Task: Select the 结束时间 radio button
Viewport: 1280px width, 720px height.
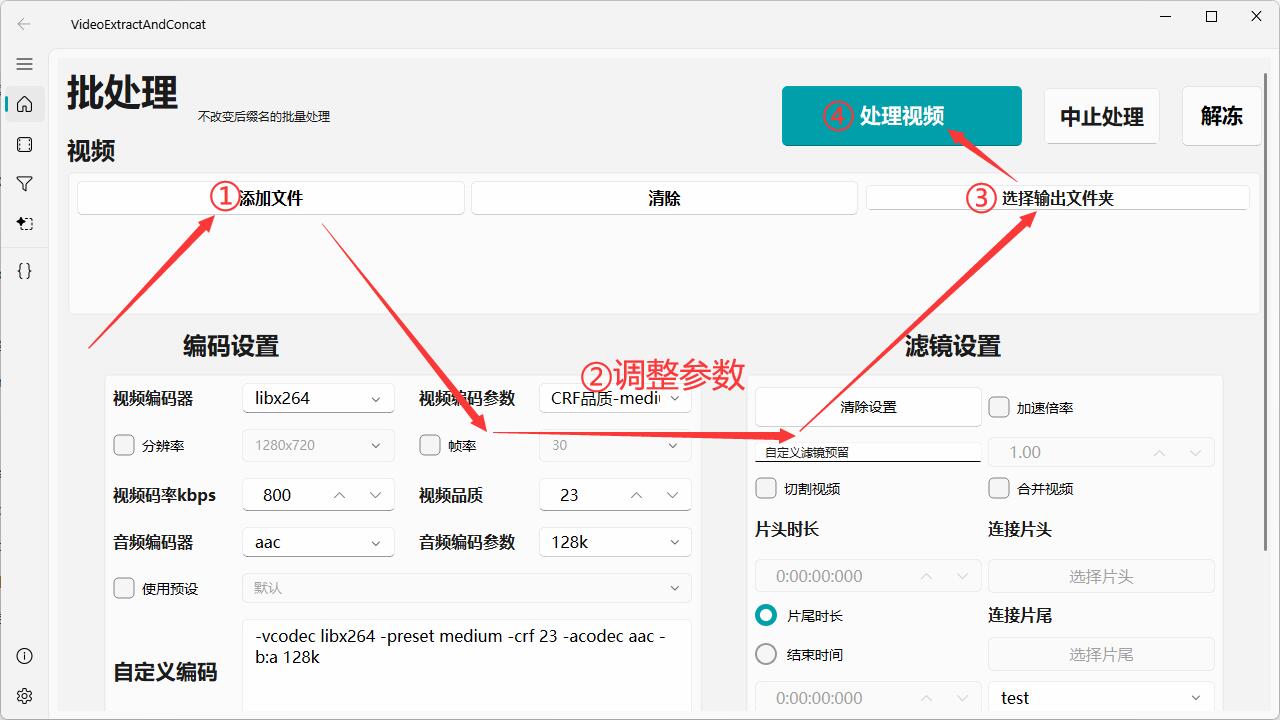Action: 766,654
